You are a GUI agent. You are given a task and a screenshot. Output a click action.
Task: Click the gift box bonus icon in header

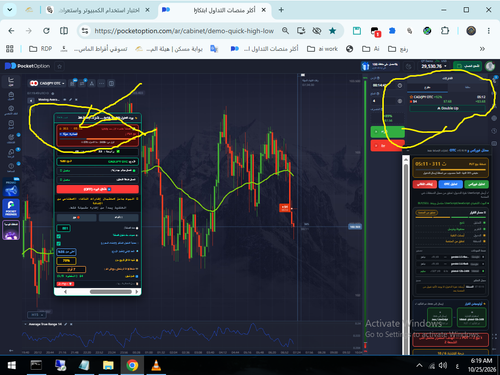tap(365, 66)
